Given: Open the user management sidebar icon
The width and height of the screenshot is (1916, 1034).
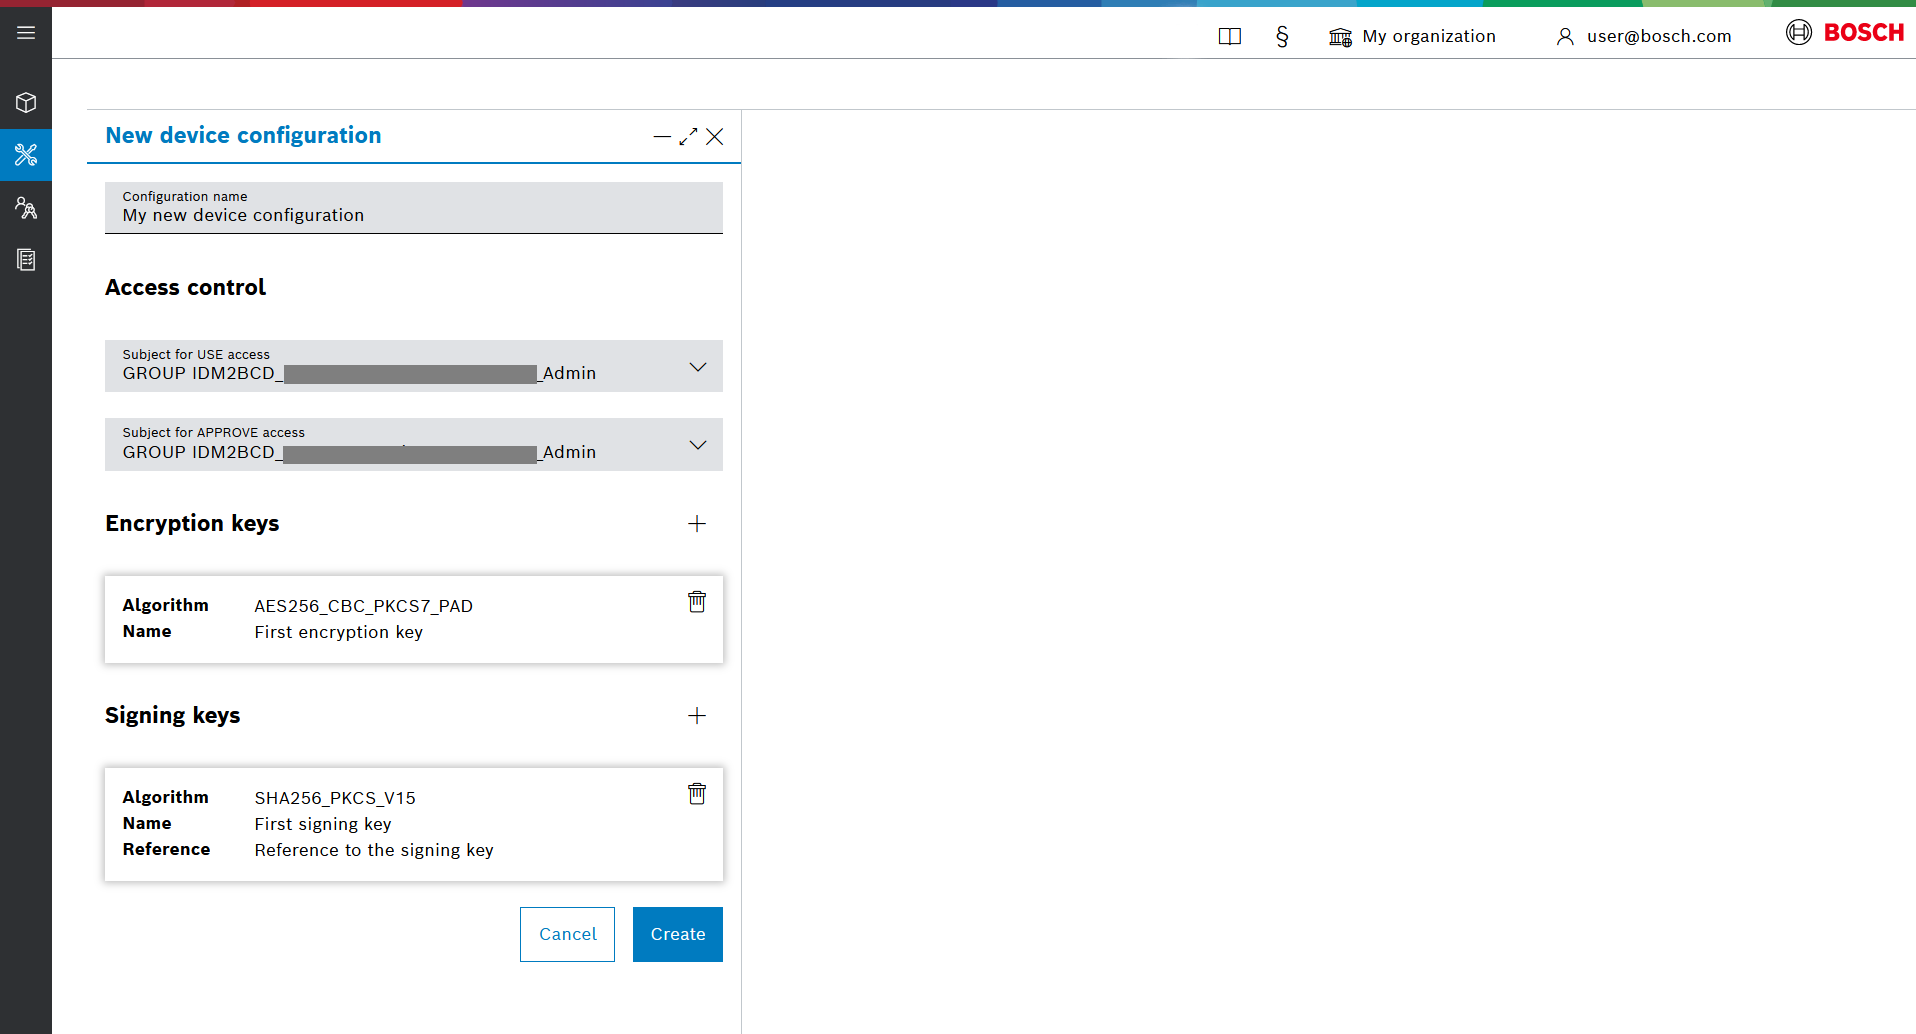Looking at the screenshot, I should [26, 208].
